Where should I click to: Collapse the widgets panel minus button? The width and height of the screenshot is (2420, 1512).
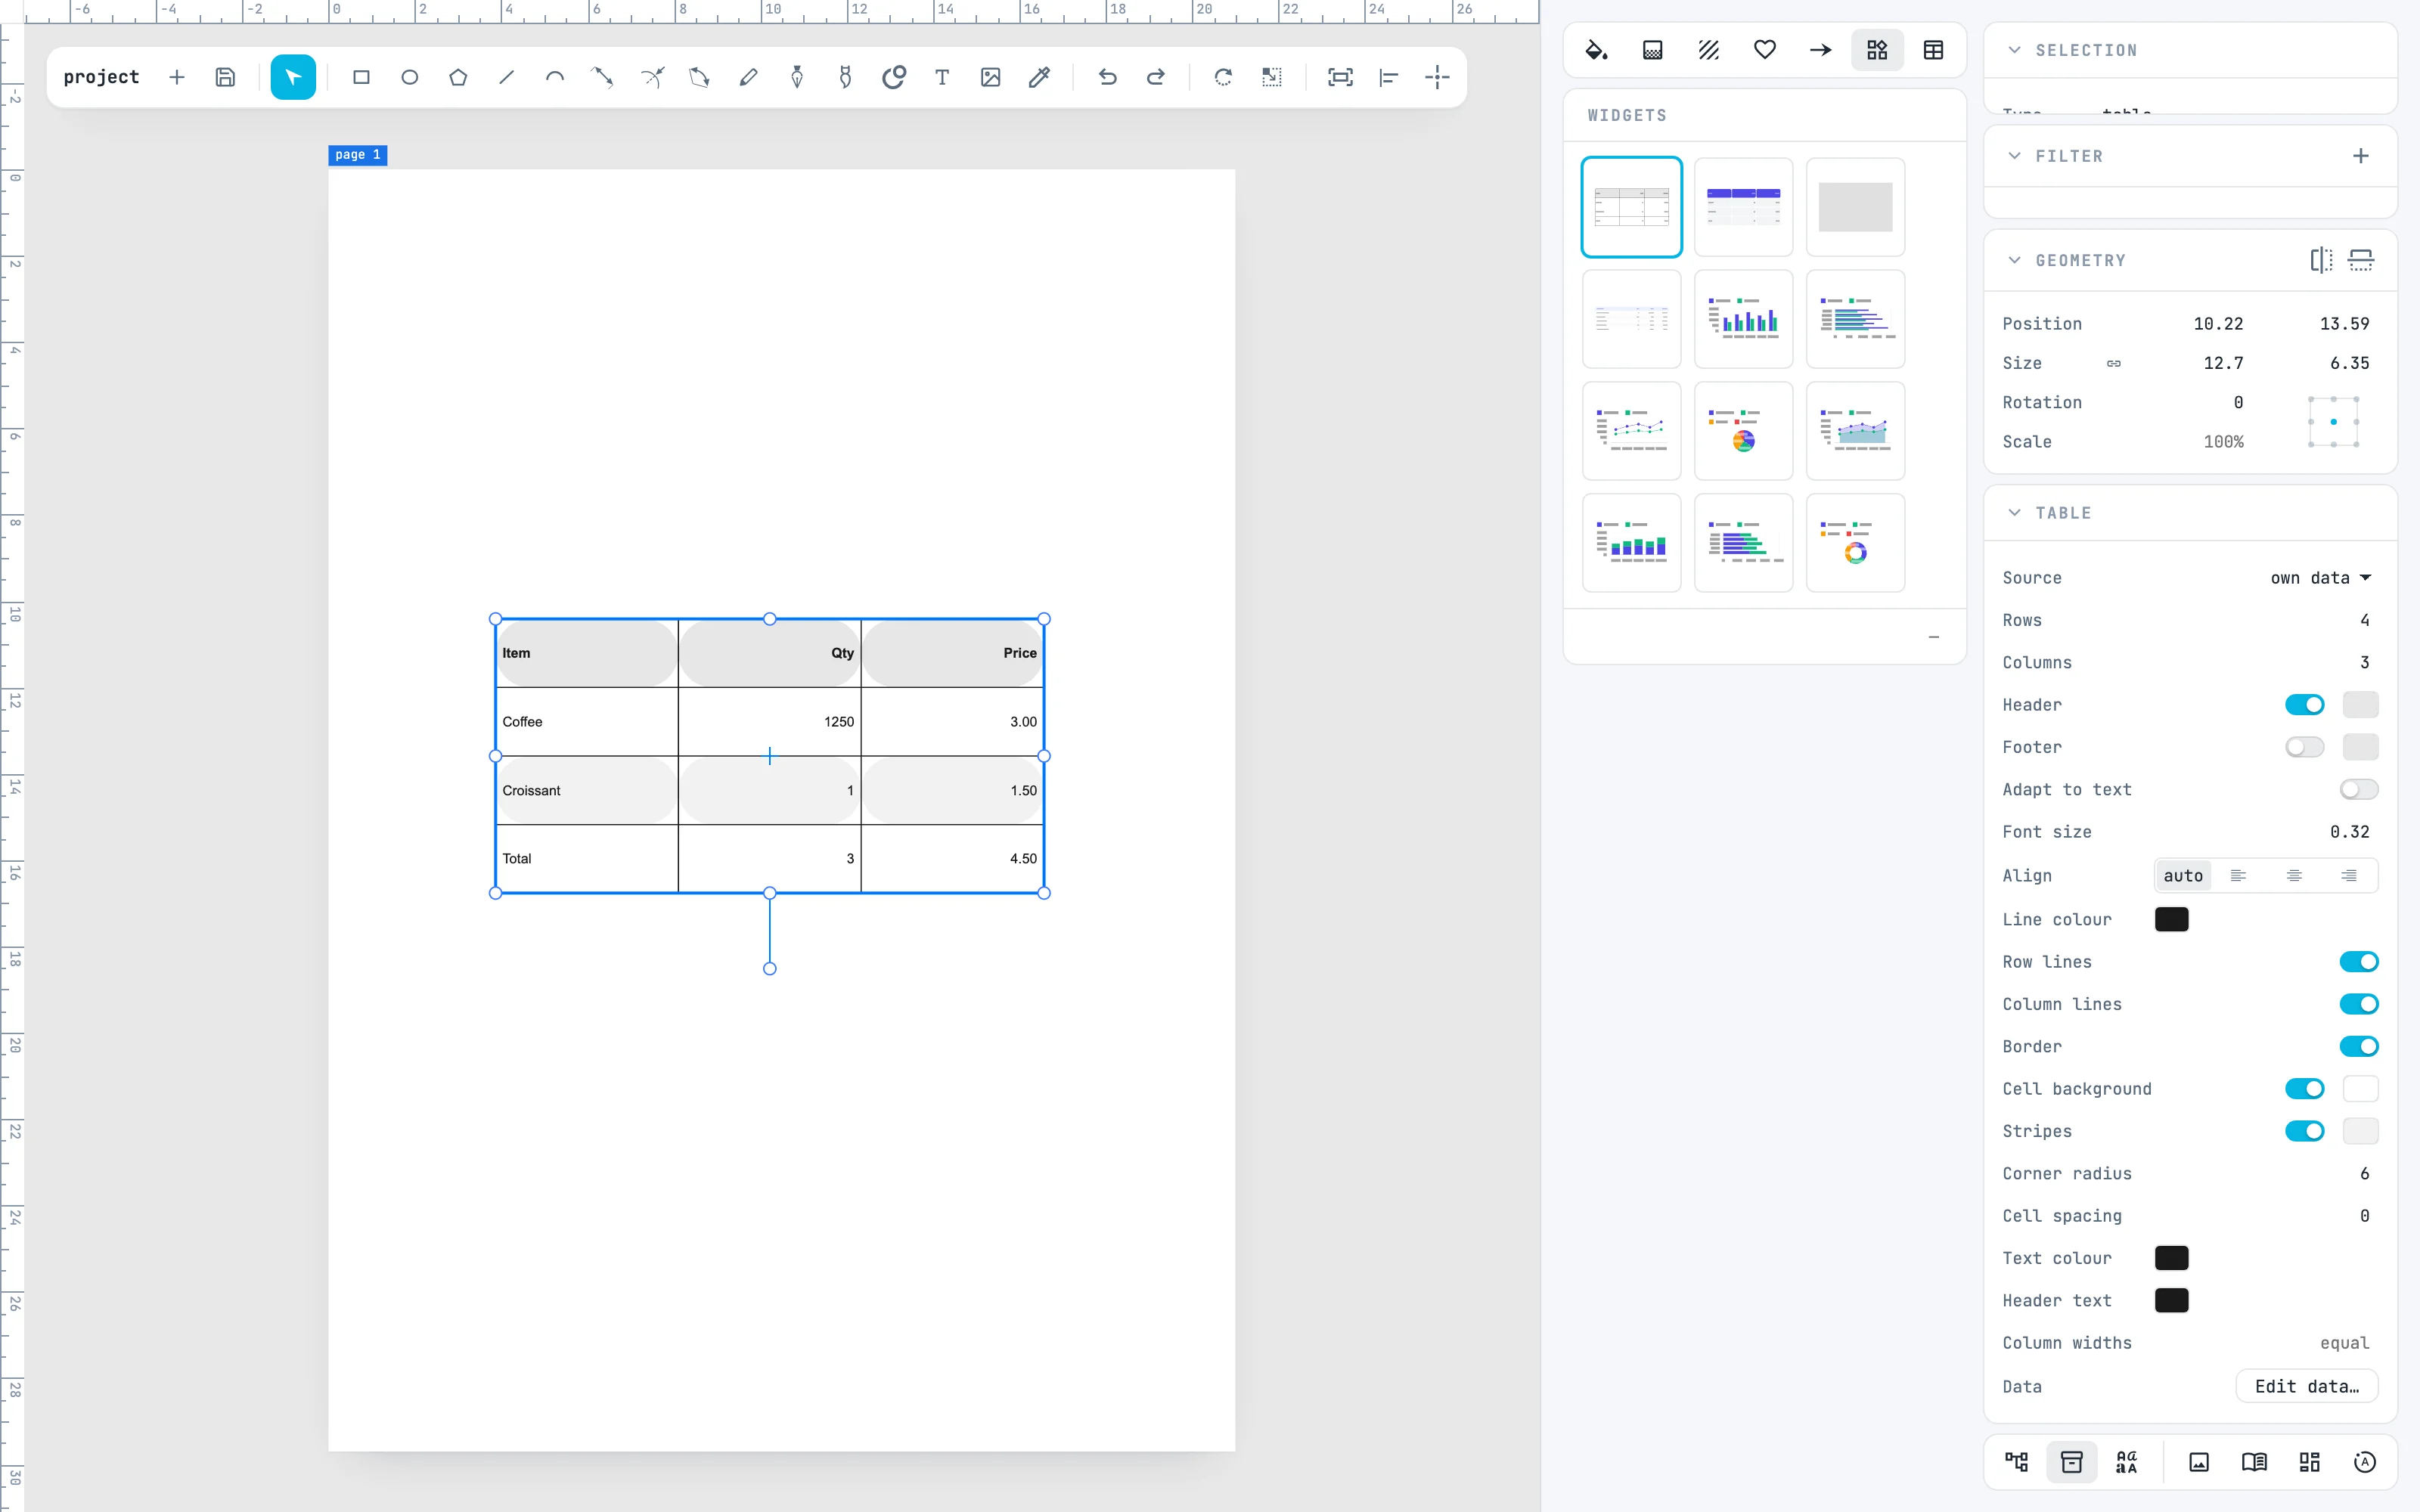pos(1934,637)
